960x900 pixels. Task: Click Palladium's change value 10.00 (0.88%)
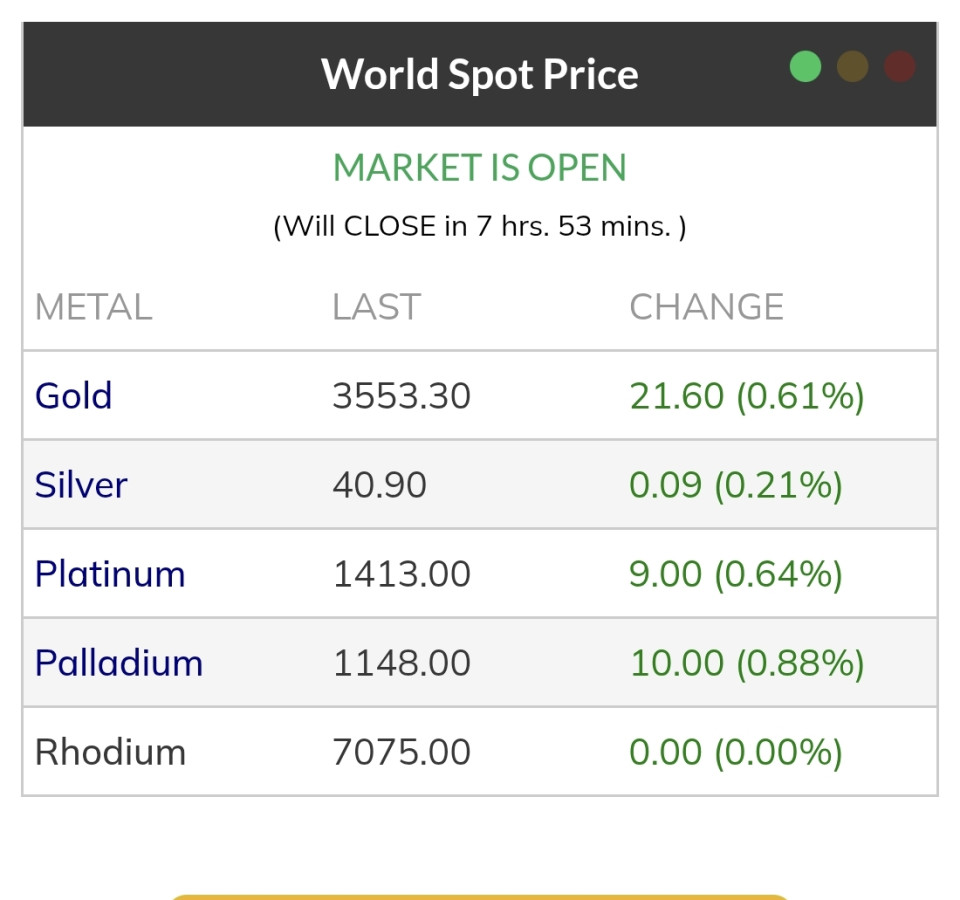(746, 663)
